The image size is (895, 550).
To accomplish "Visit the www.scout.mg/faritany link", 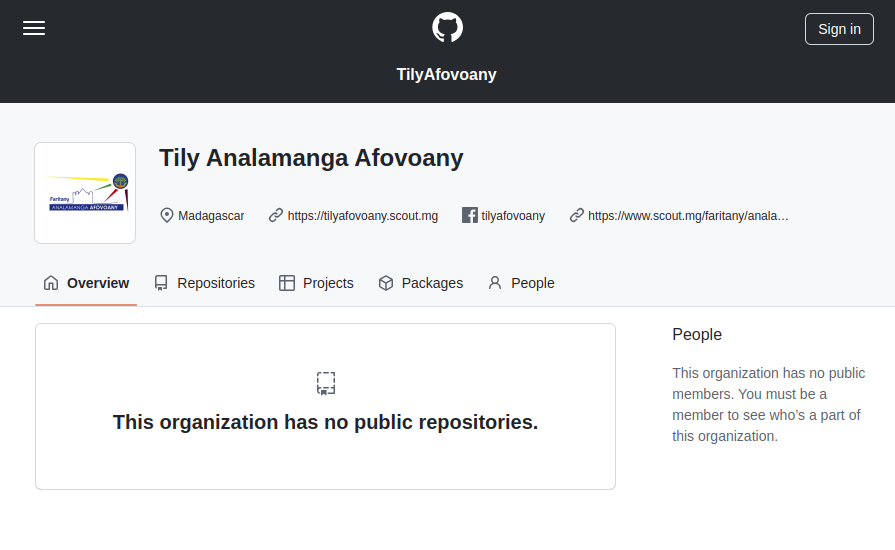I will 688,215.
